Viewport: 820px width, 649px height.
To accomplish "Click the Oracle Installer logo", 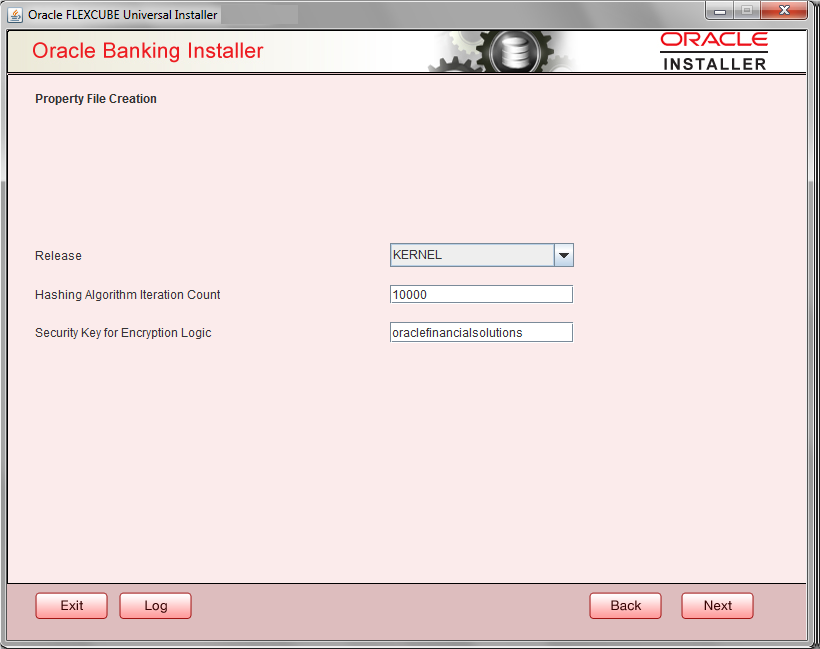I will pos(714,51).
